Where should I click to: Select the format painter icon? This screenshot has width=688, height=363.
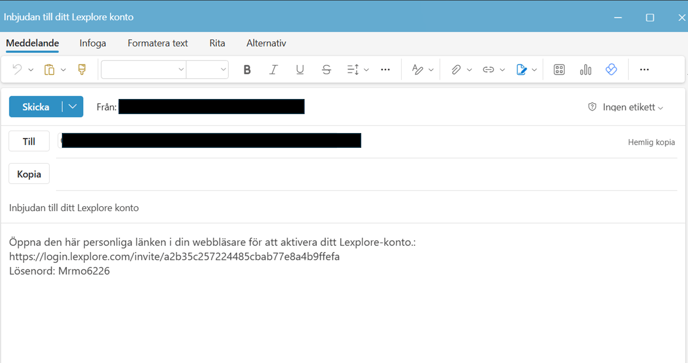click(82, 69)
